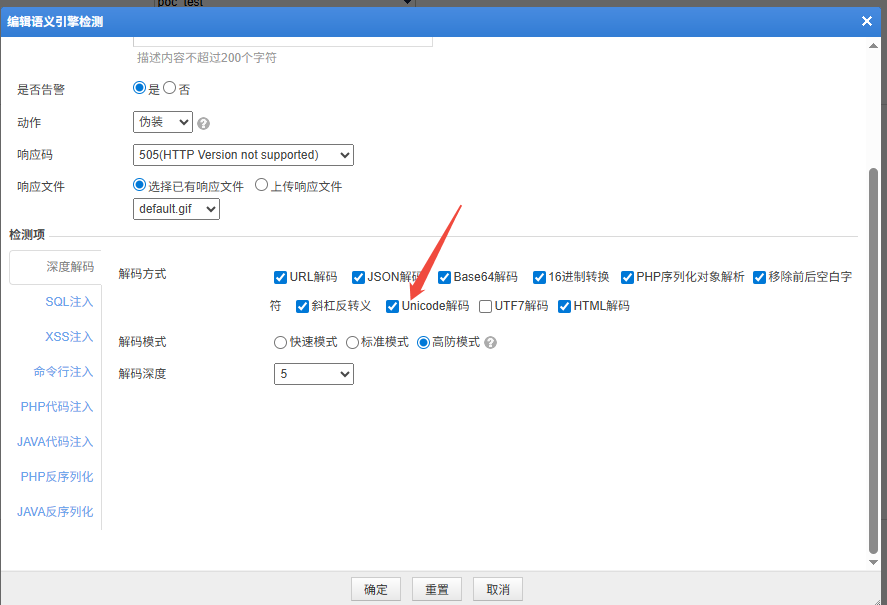The width and height of the screenshot is (887, 605).
Task: Click the help icon next to 动作 dropdown
Action: [x=204, y=124]
